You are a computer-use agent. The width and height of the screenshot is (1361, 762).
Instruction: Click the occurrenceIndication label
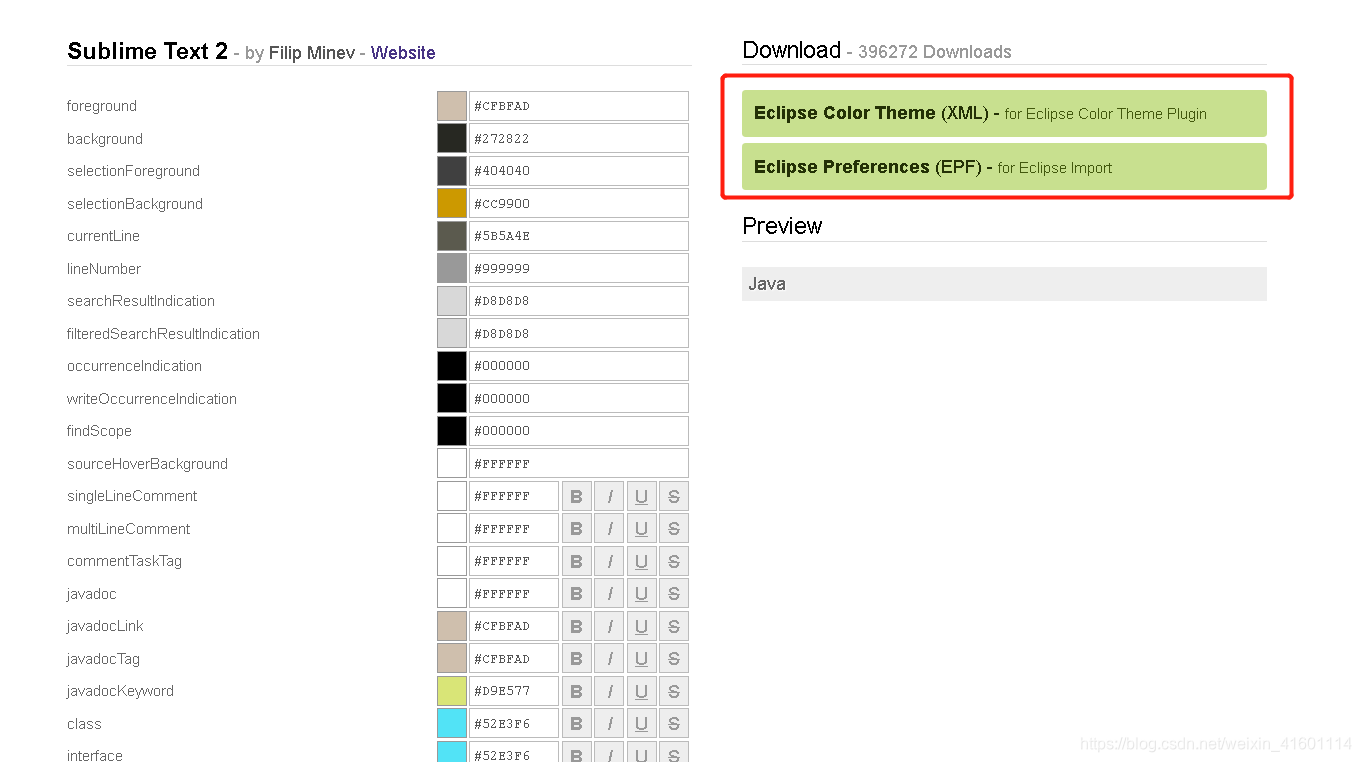click(x=134, y=366)
